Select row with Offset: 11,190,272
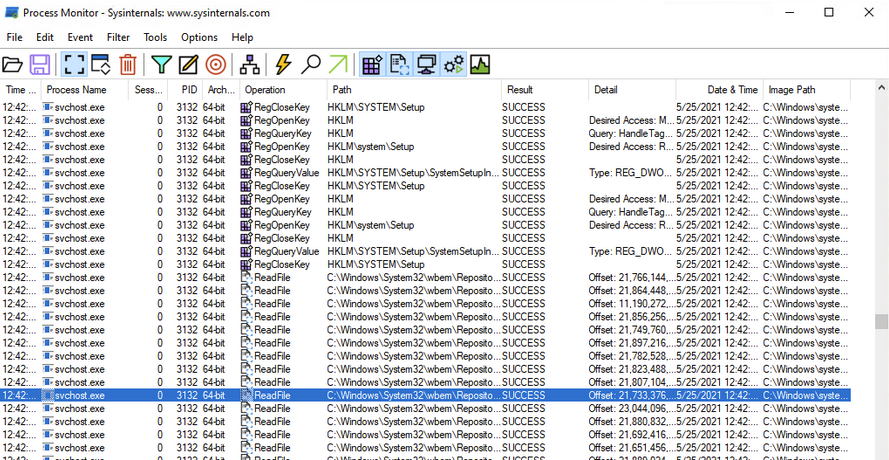Image resolution: width=889 pixels, height=460 pixels. pos(425,303)
